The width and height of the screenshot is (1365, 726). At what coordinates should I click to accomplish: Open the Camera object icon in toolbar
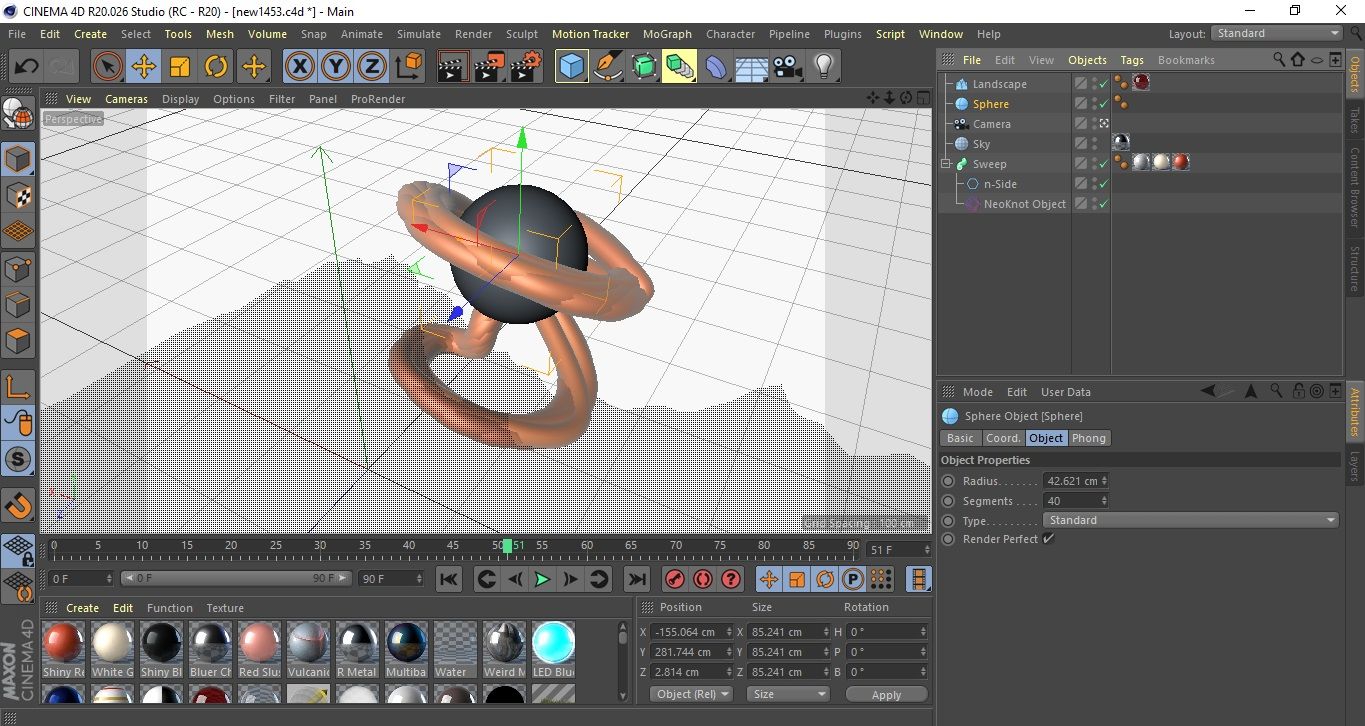[x=788, y=67]
